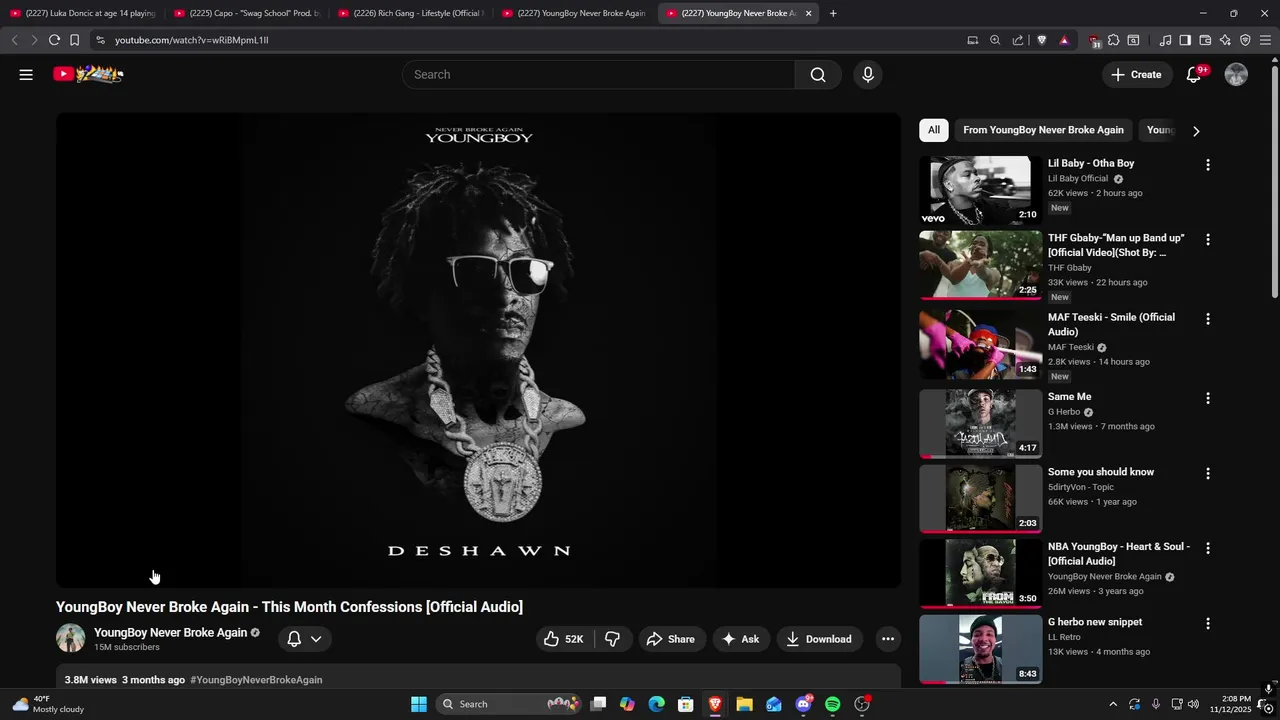This screenshot has width=1280, height=720.
Task: Open G herbo new snippet title
Action: (x=1095, y=622)
